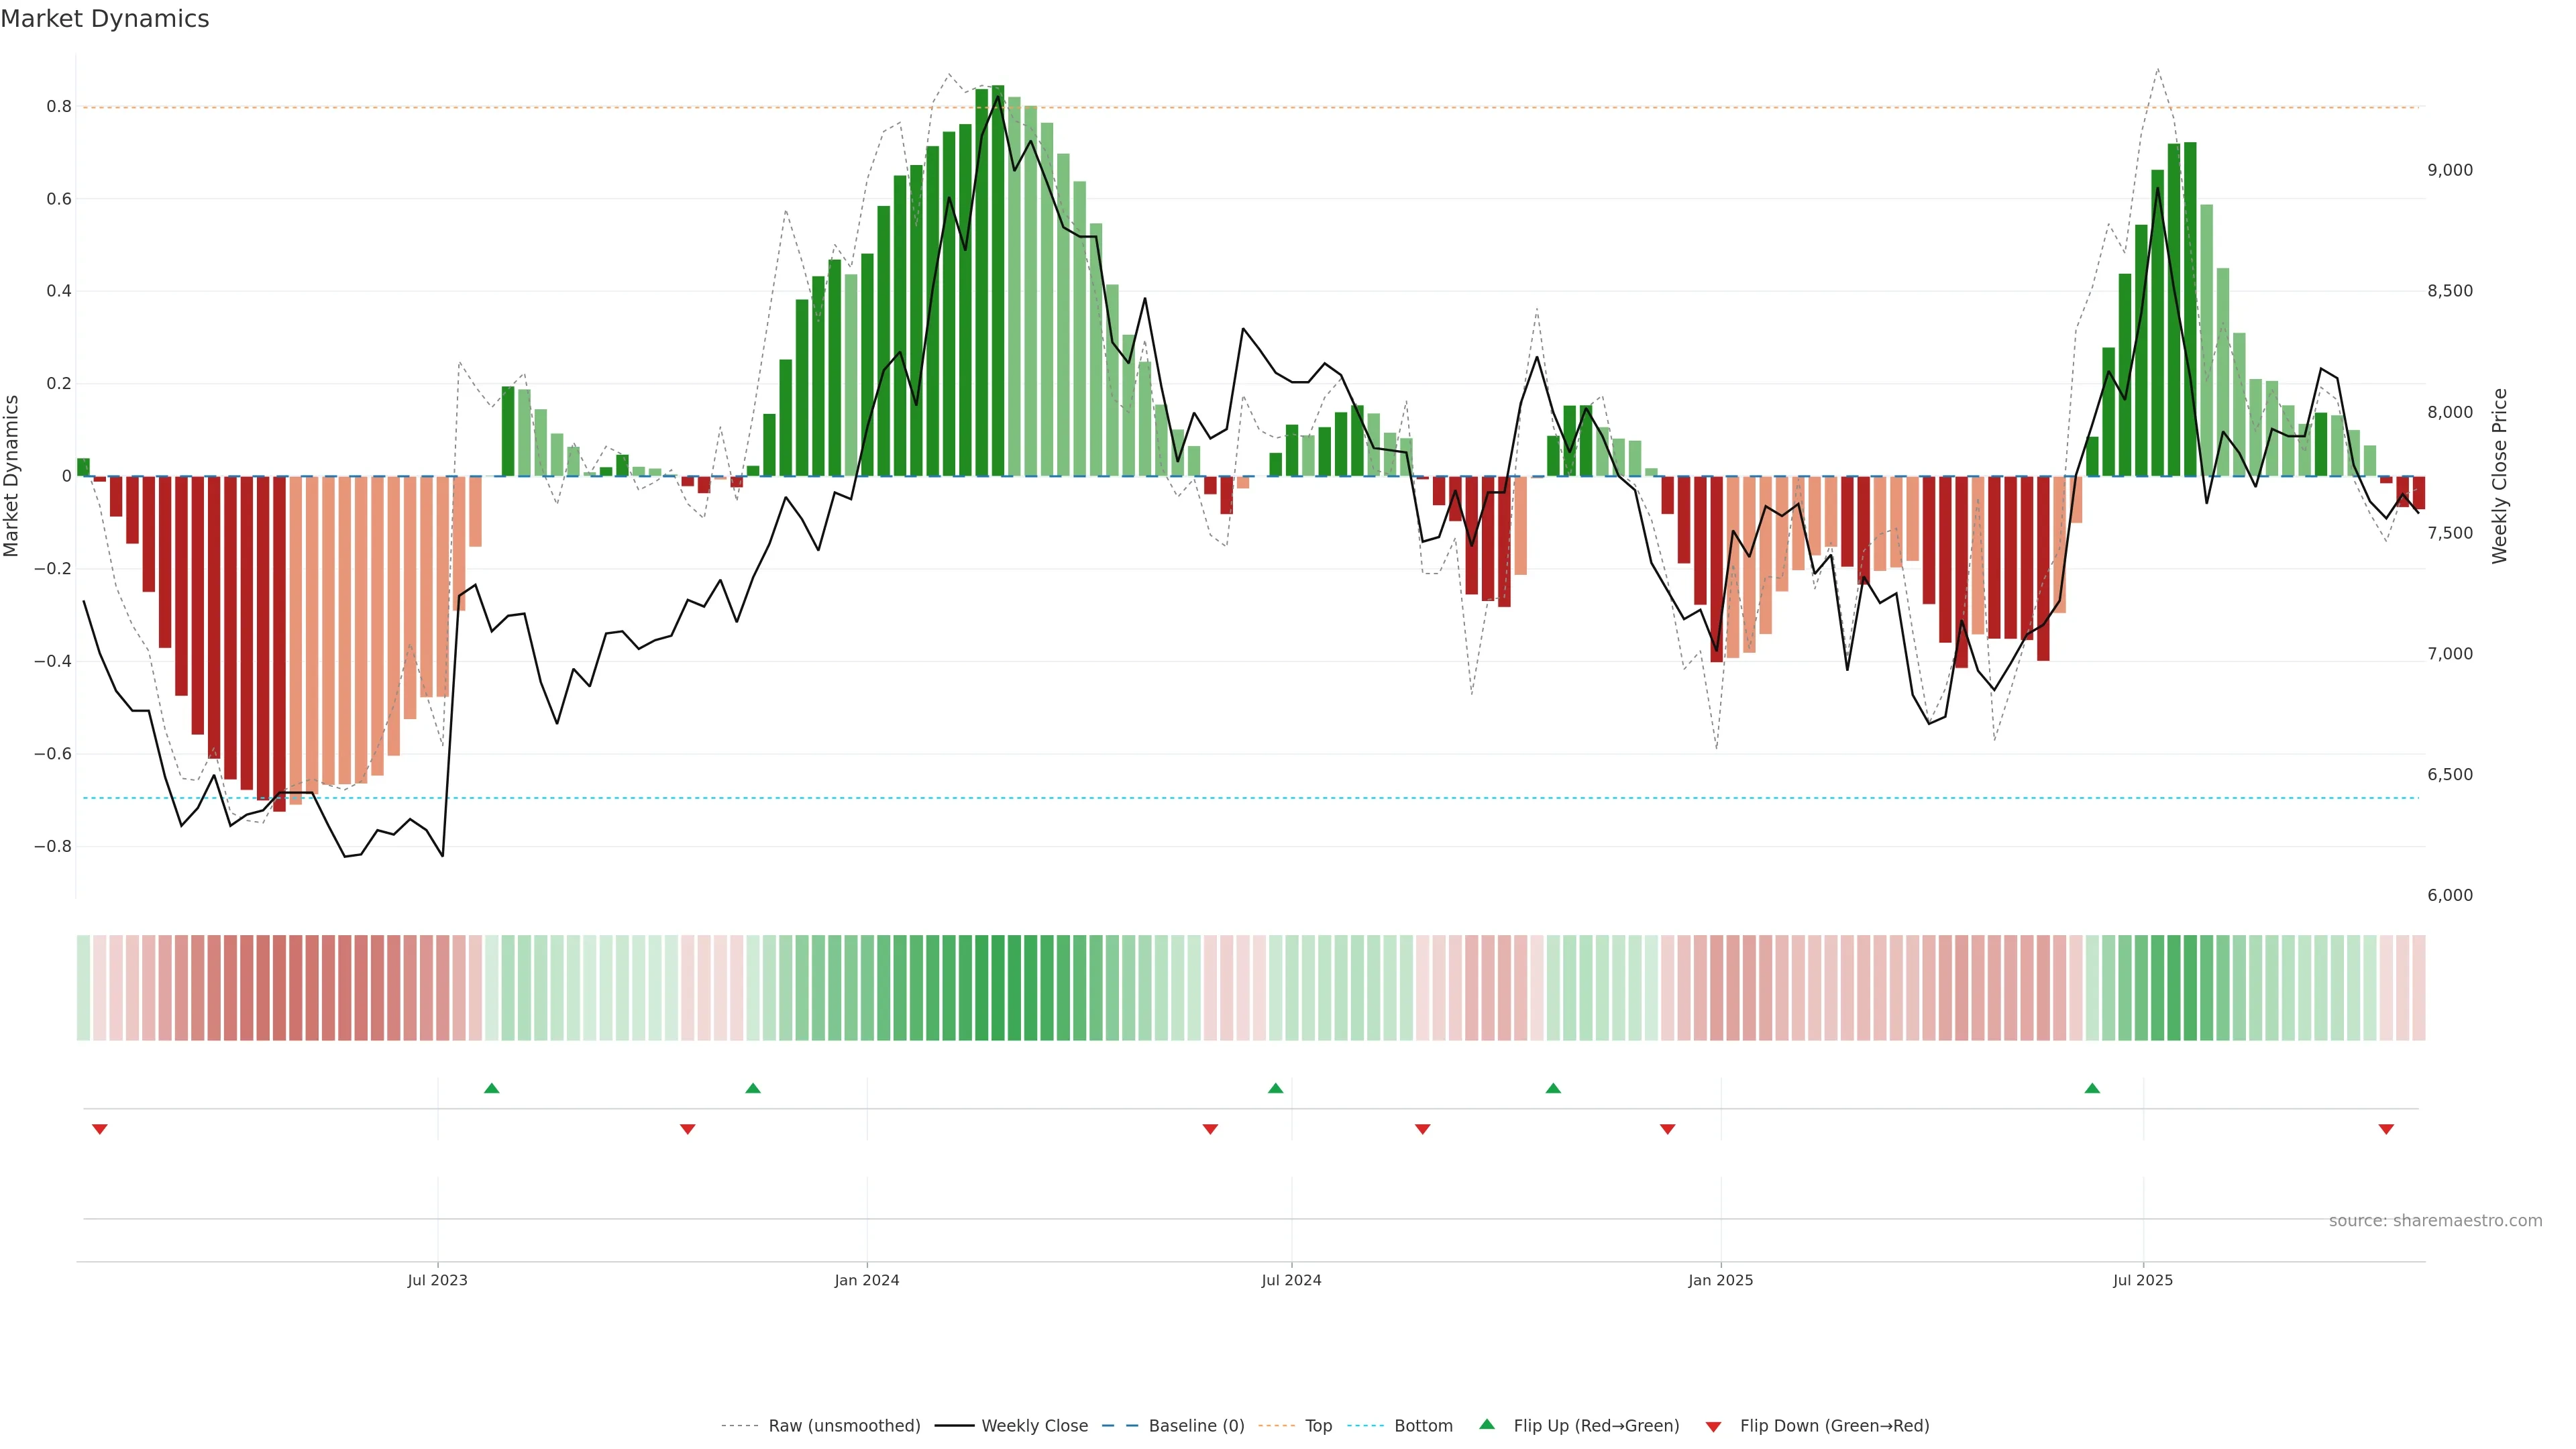Click the green flip-up marker just before Jul 2025

point(2092,1088)
